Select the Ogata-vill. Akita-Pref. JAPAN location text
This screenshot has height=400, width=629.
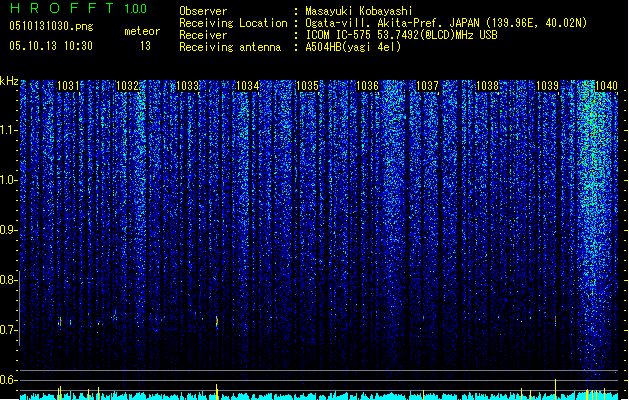(446, 23)
